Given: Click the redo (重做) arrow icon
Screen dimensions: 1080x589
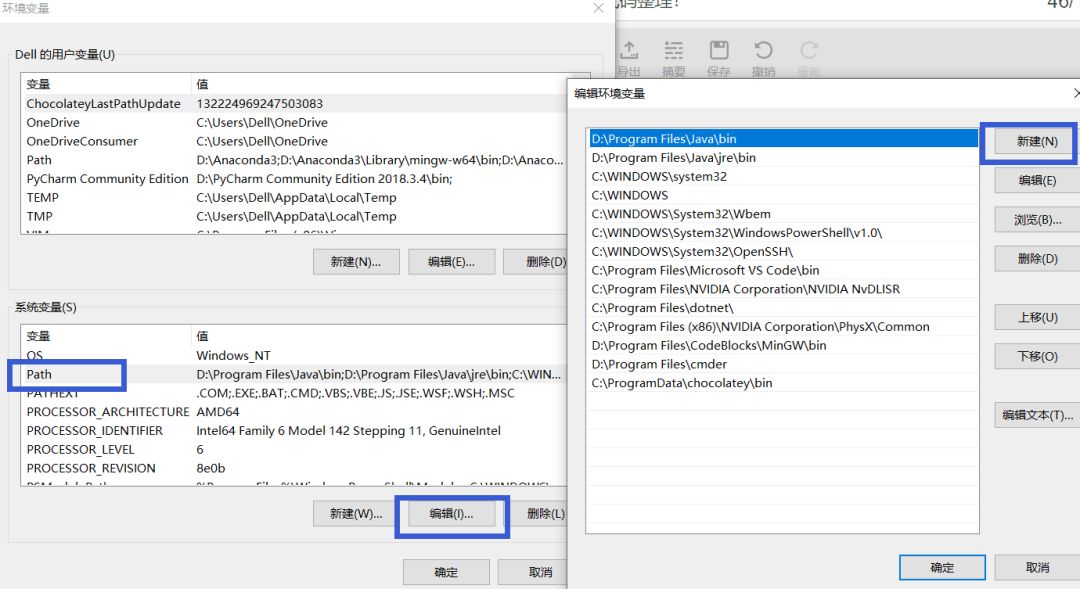Looking at the screenshot, I should [x=808, y=52].
